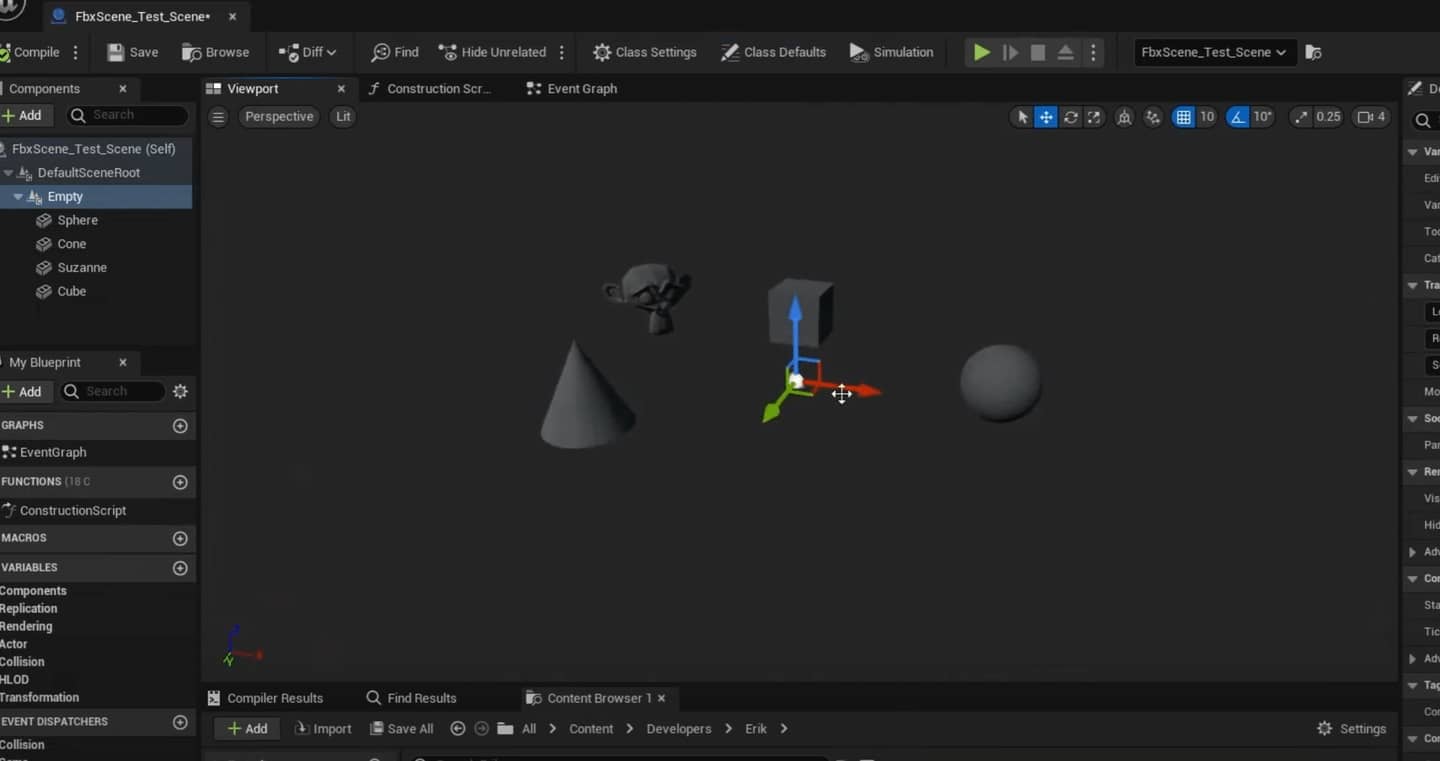Image resolution: width=1440 pixels, height=761 pixels.
Task: Click the Import button in Content Browser
Action: [x=323, y=729]
